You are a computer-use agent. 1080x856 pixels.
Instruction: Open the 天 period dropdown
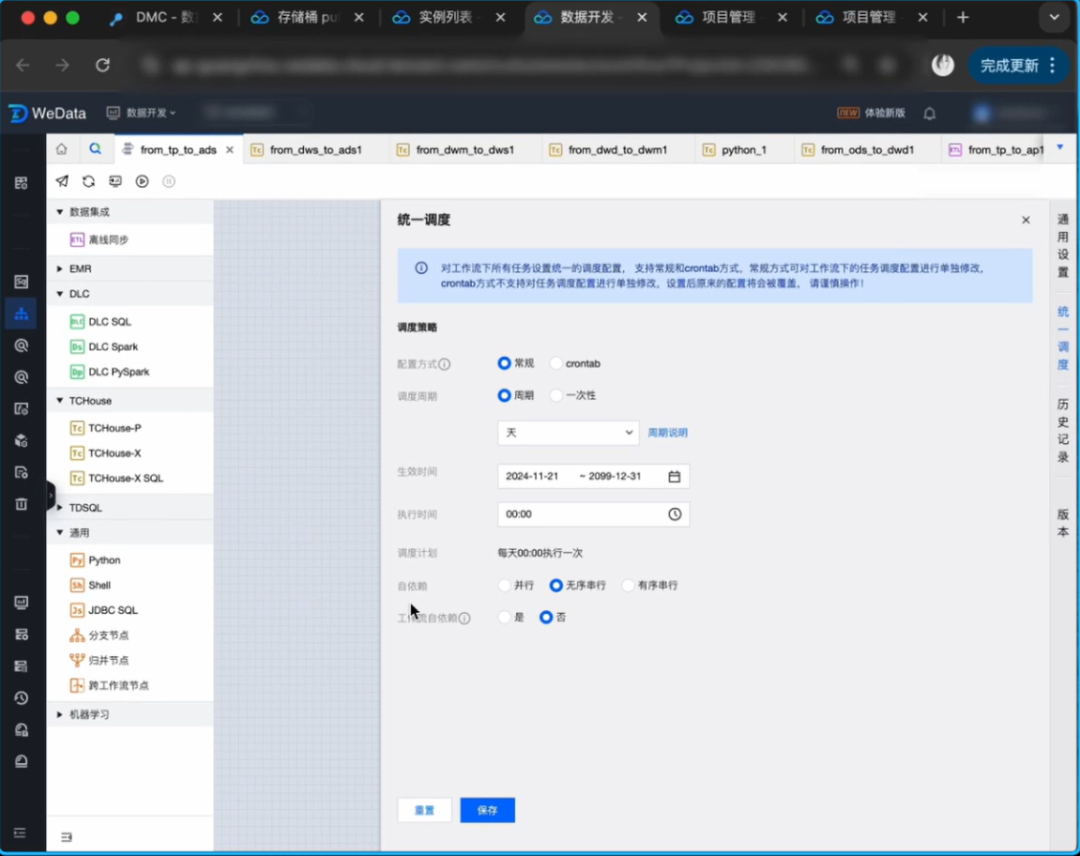pos(568,432)
